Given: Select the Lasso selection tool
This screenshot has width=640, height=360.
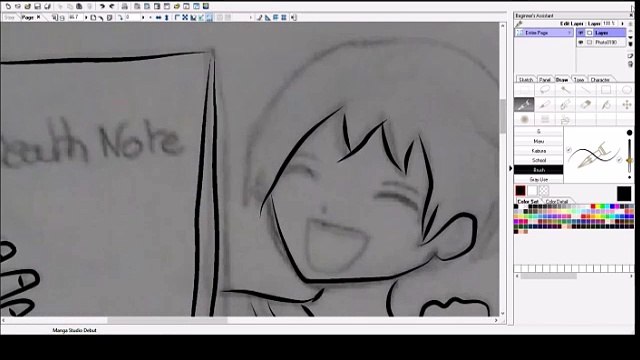Looking at the screenshot, I should click(544, 90).
